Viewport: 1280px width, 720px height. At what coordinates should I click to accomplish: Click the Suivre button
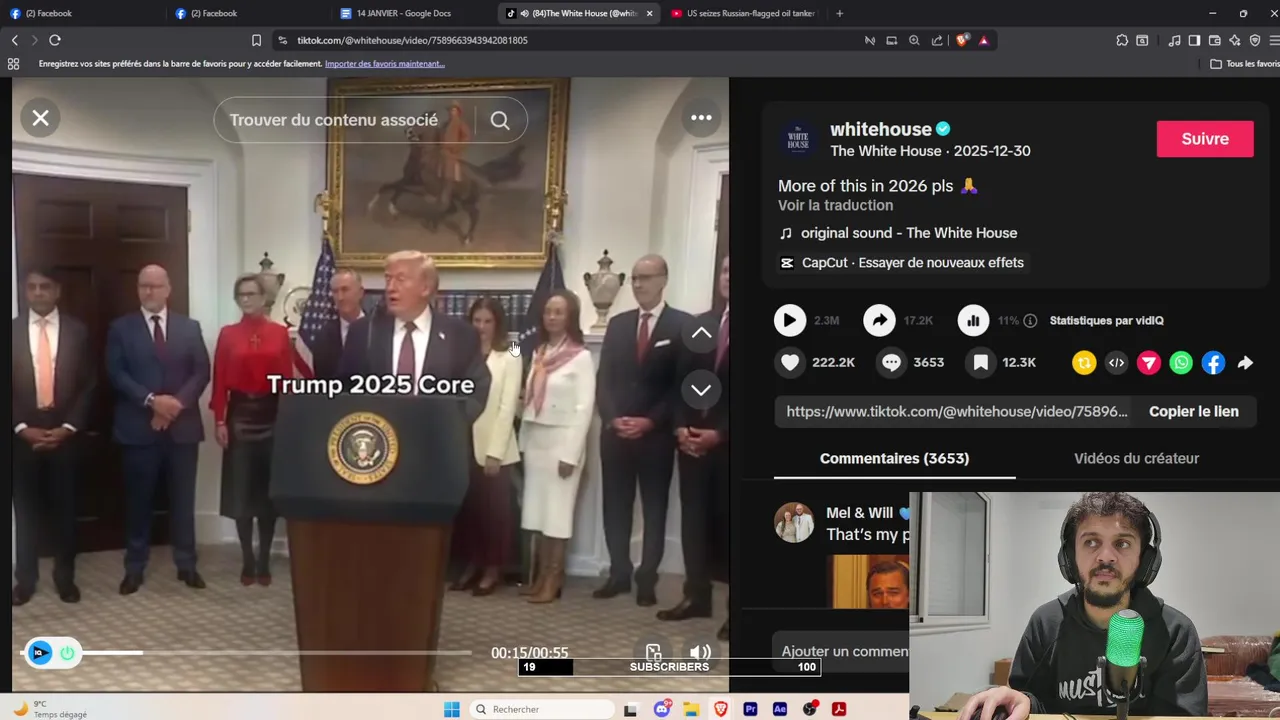(1204, 139)
